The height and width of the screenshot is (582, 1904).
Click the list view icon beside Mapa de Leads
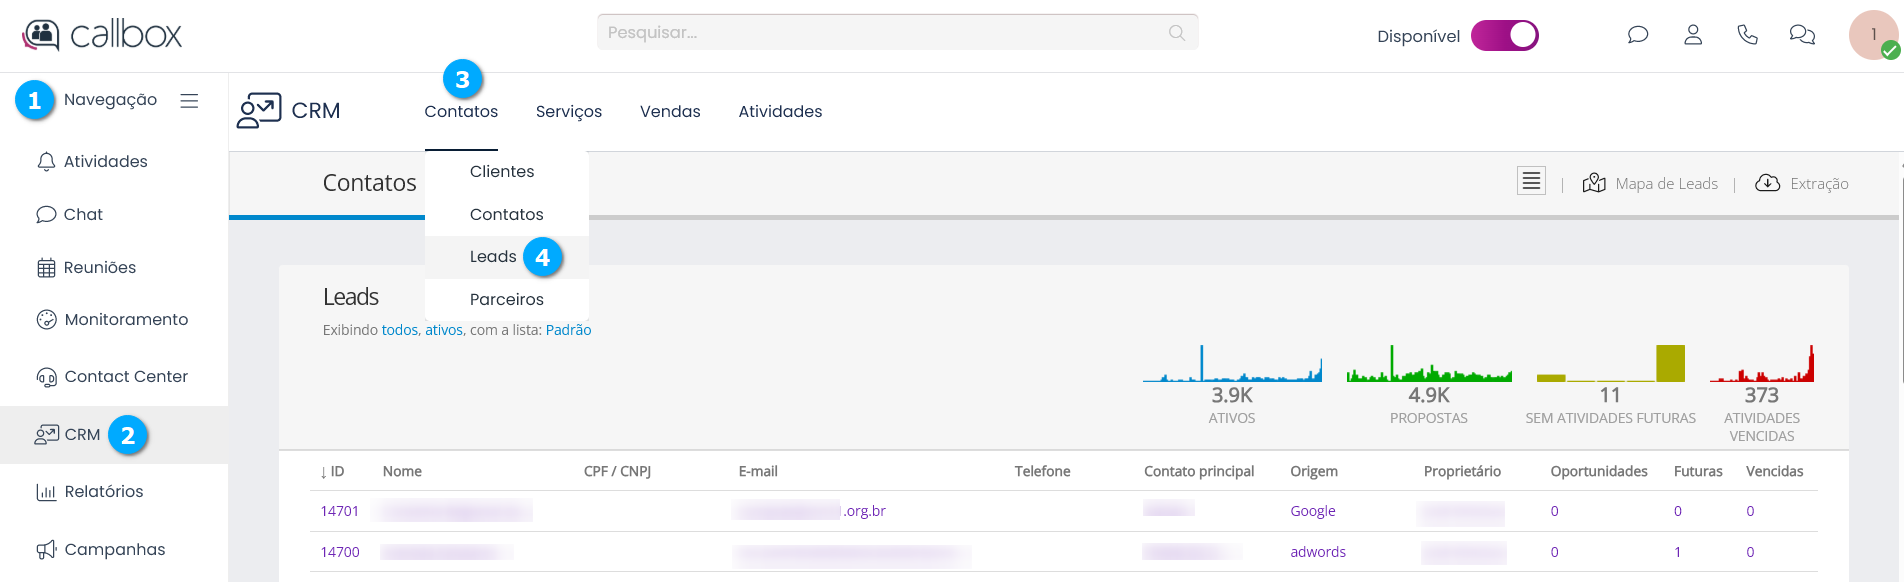point(1531,181)
